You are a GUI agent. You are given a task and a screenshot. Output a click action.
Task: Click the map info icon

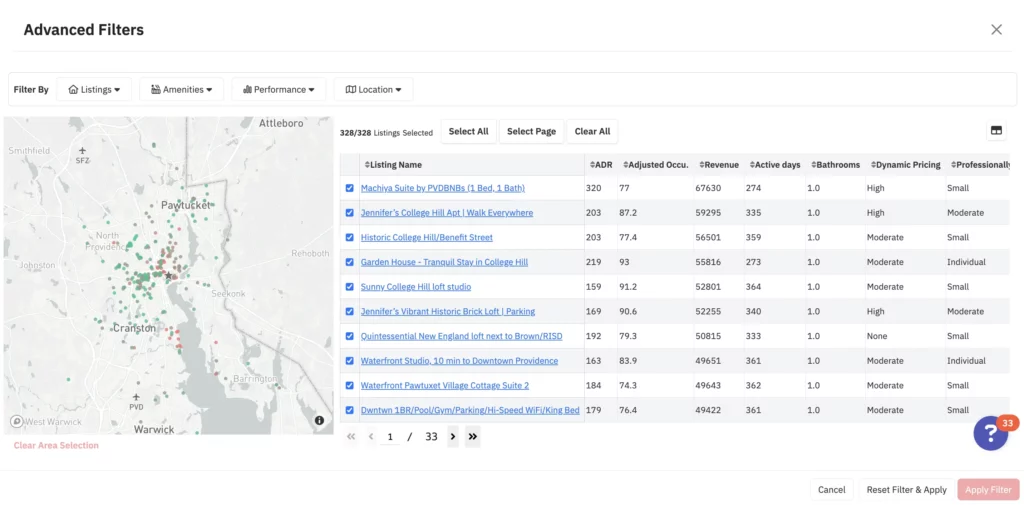point(319,421)
